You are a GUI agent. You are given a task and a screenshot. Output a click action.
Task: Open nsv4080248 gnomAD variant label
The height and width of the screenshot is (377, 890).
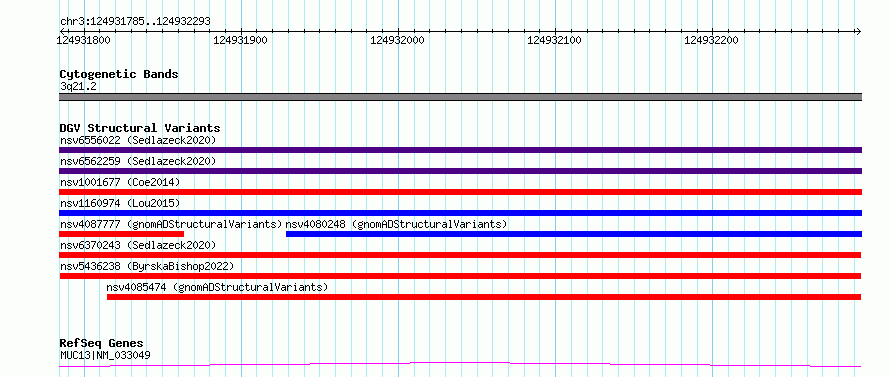click(x=396, y=224)
